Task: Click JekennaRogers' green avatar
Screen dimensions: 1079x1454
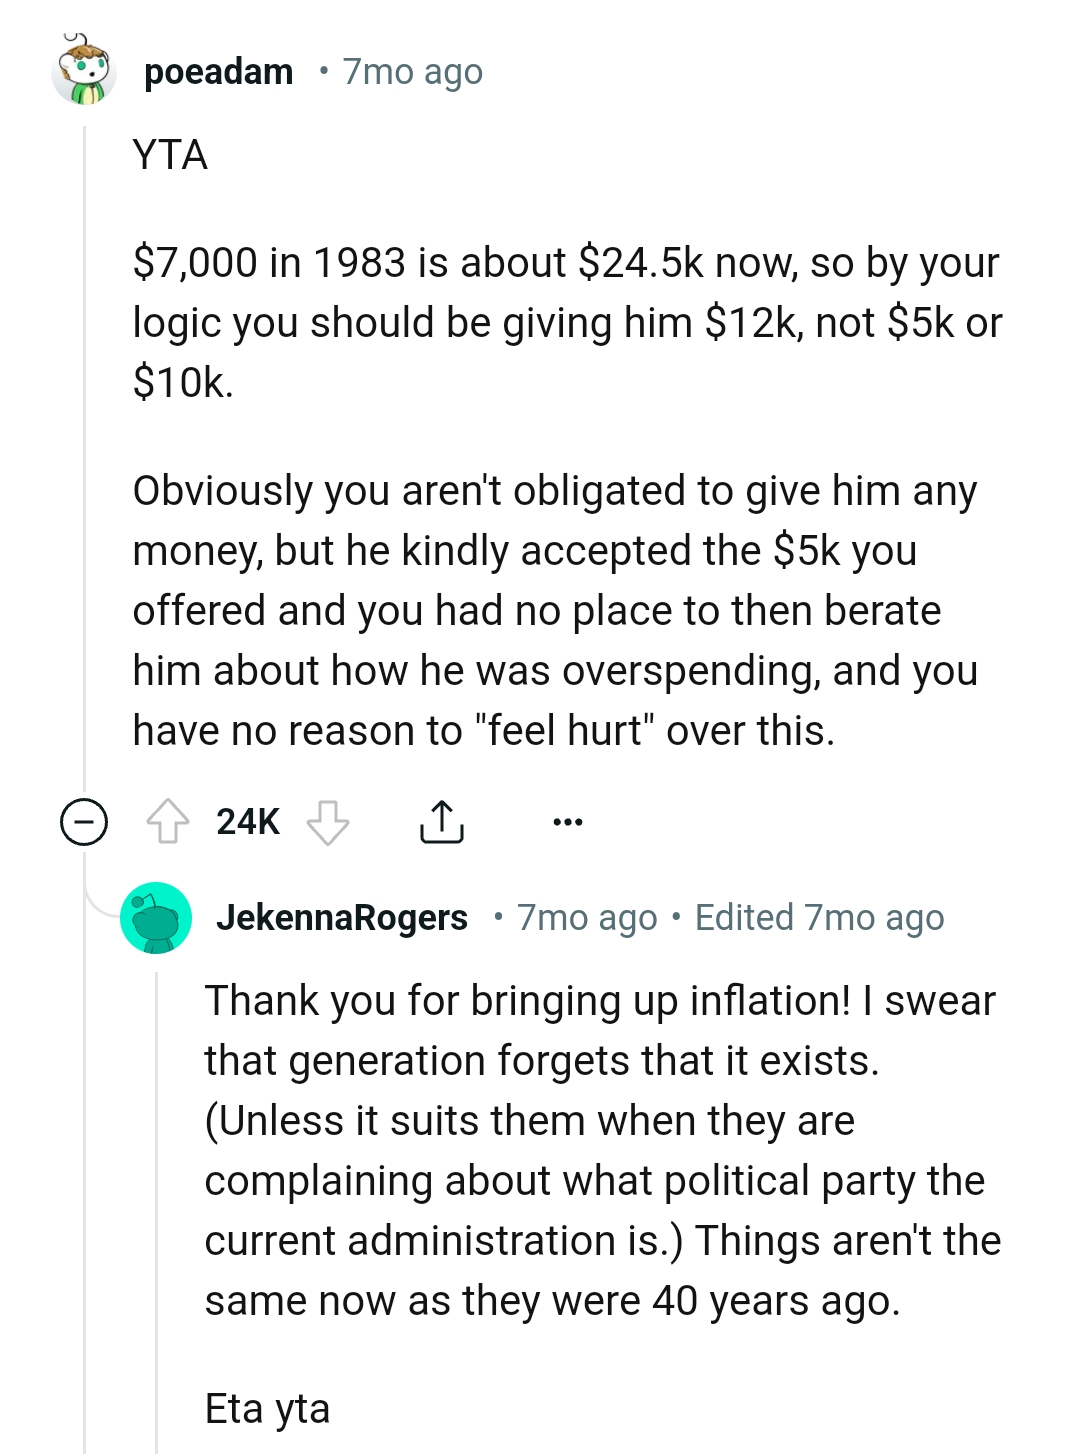Action: pos(156,917)
